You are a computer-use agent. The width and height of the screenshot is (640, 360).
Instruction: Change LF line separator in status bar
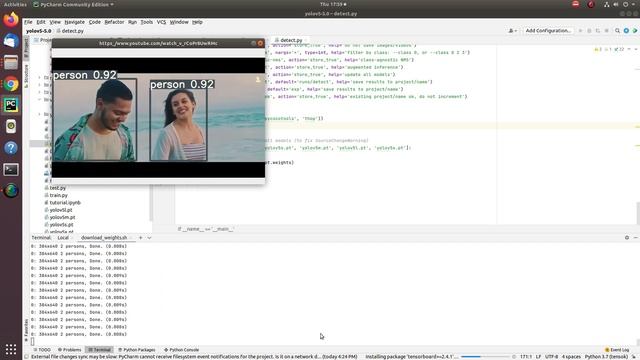(x=538, y=357)
